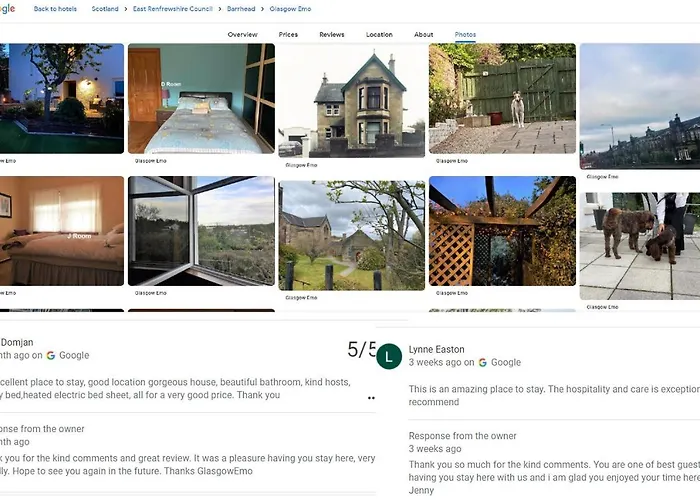The height and width of the screenshot is (500, 700).
Task: Switch to the Overview tab
Action: pyautogui.click(x=242, y=35)
